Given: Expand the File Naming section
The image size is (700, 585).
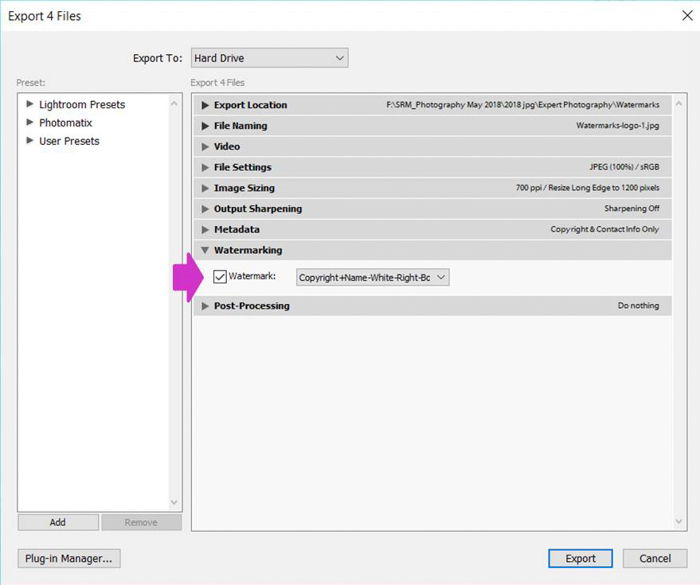Looking at the screenshot, I should [433, 126].
